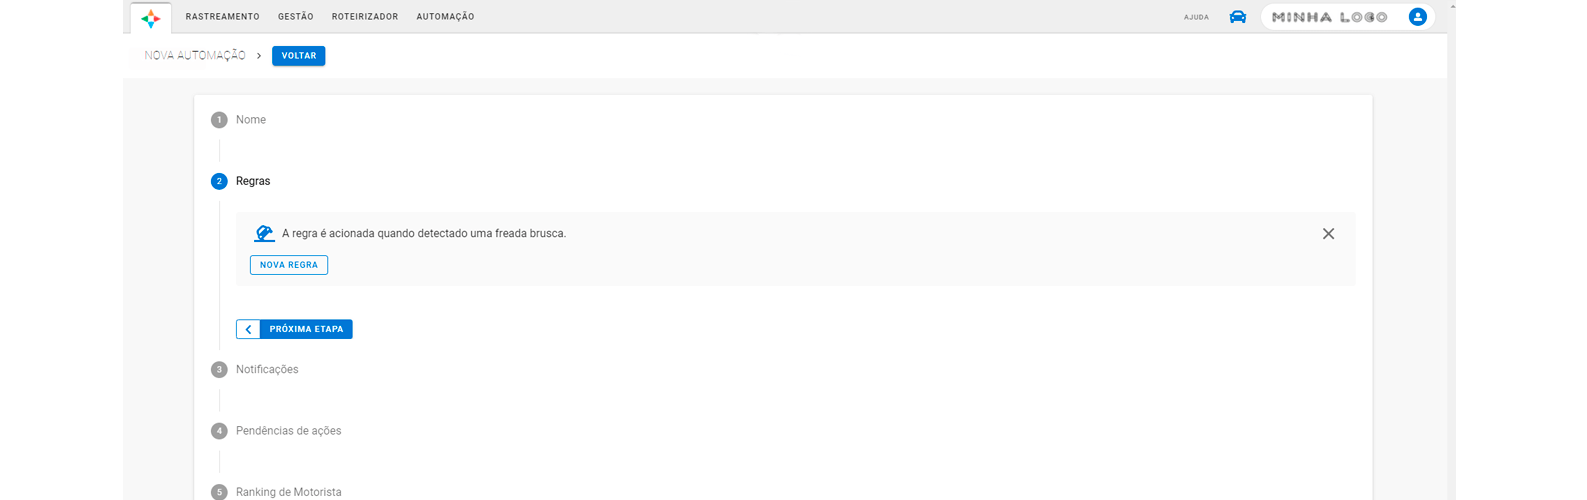Open step 5 Ranking de Motorista

tap(288, 492)
